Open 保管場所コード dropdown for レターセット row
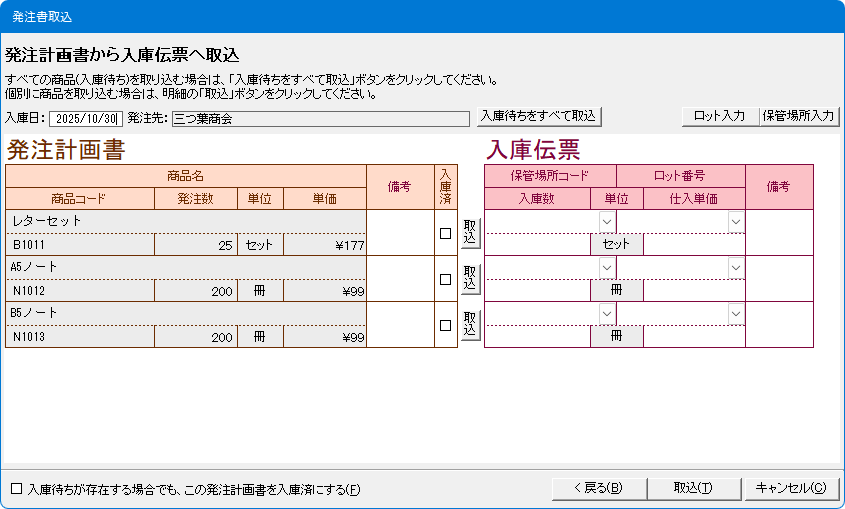This screenshot has width=845, height=509. pos(607,221)
